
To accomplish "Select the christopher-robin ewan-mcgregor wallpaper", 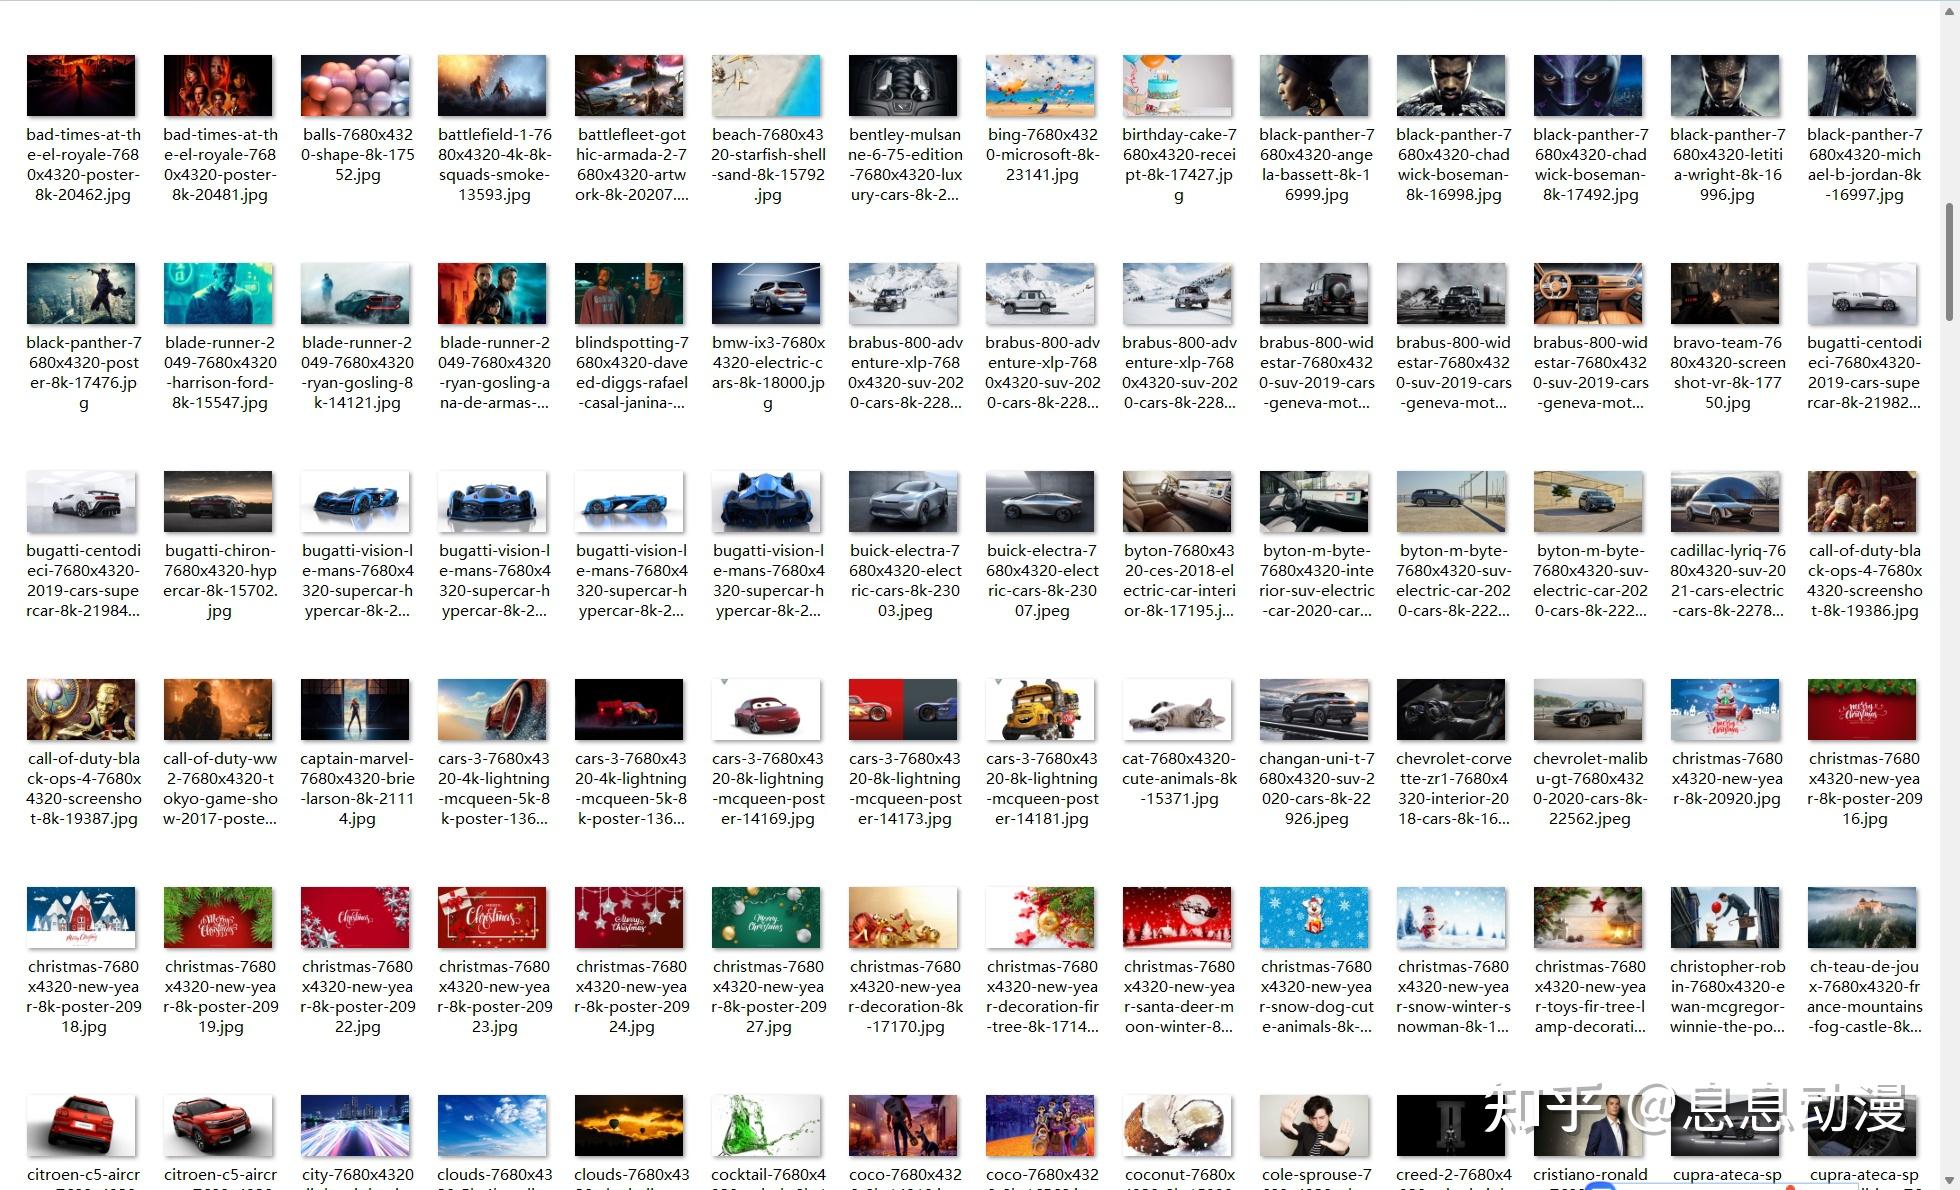I will (1725, 917).
